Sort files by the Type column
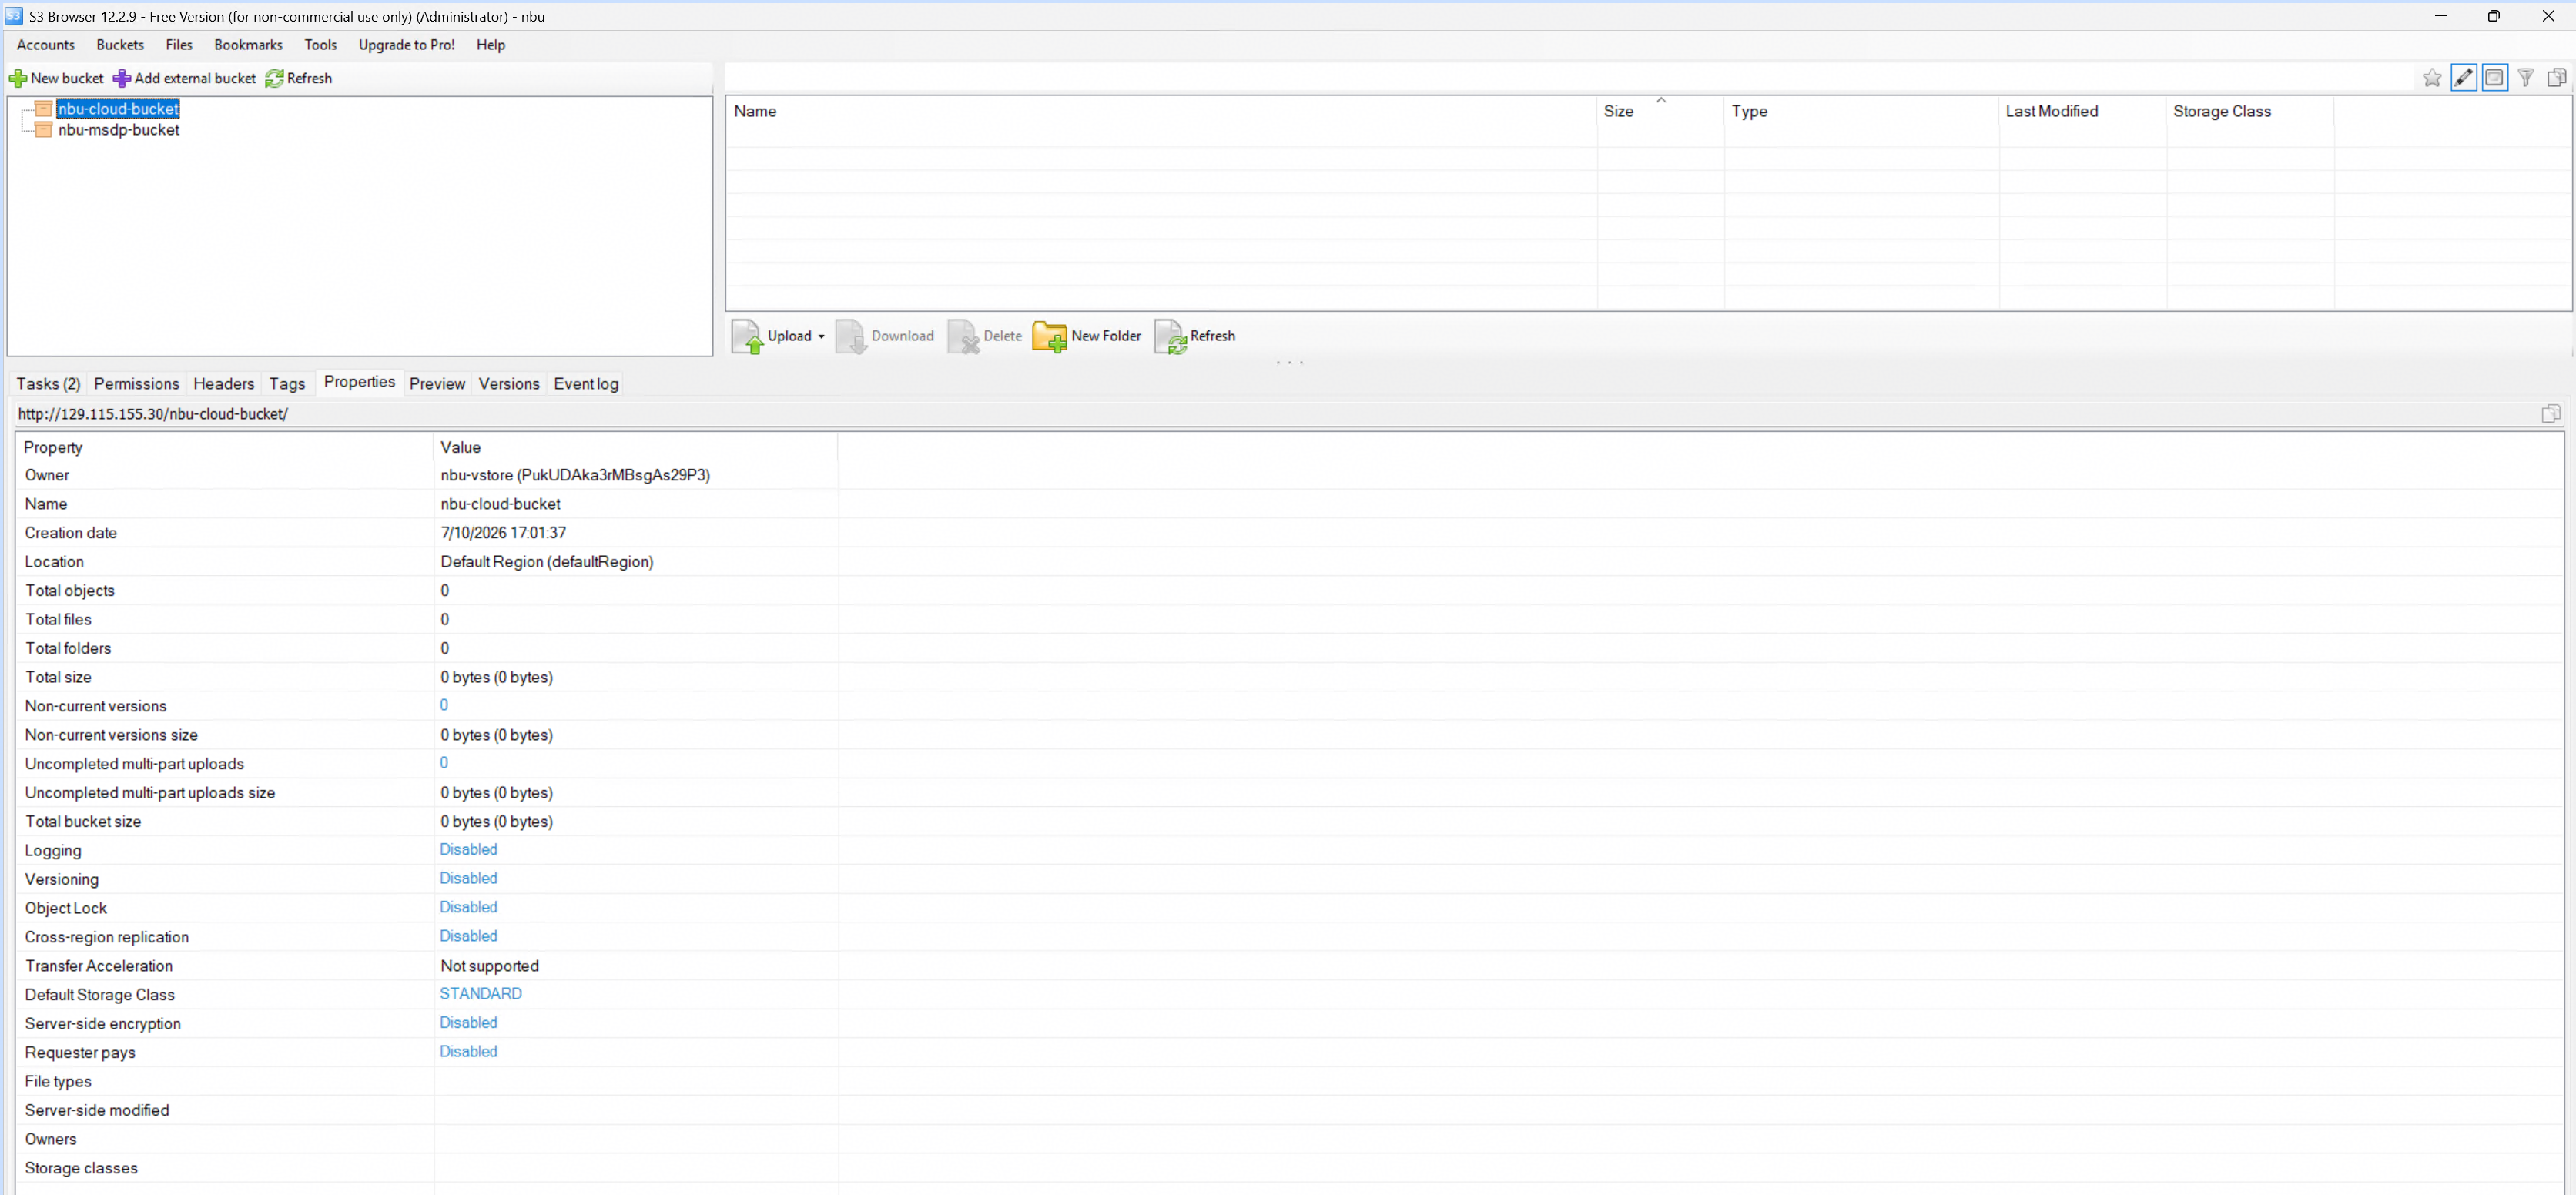This screenshot has width=2576, height=1195. tap(1862, 112)
